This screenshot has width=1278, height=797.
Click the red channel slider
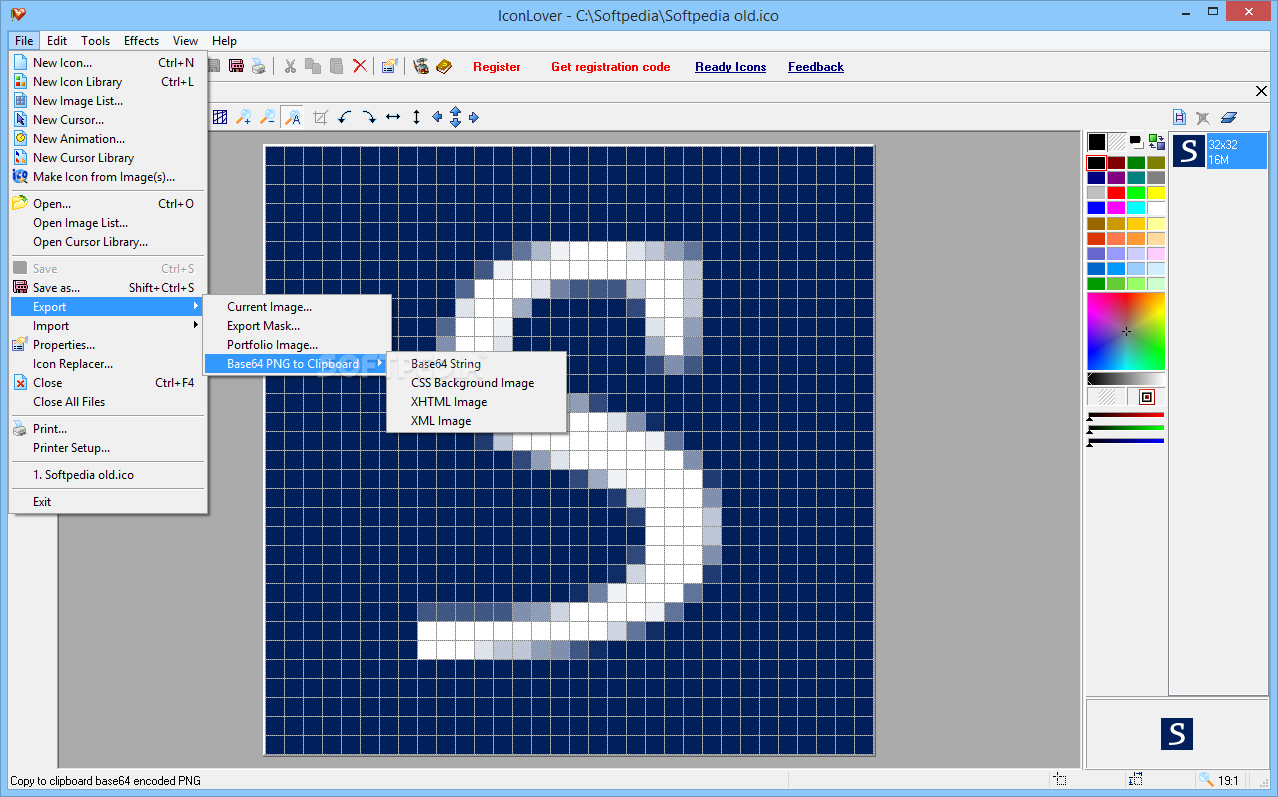tap(1126, 416)
